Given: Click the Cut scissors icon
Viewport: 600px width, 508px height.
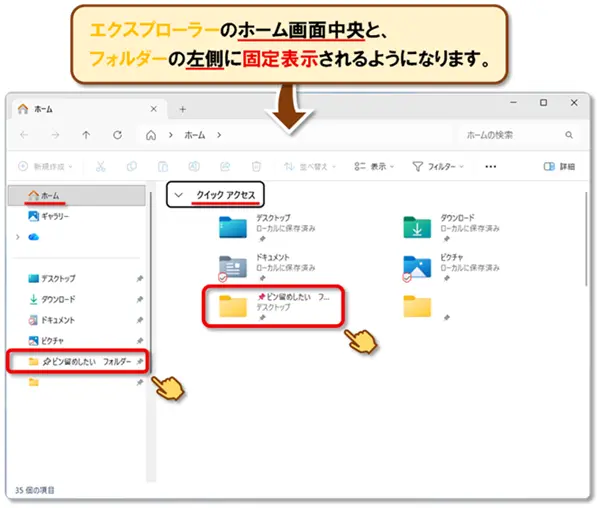Looking at the screenshot, I should 100,166.
